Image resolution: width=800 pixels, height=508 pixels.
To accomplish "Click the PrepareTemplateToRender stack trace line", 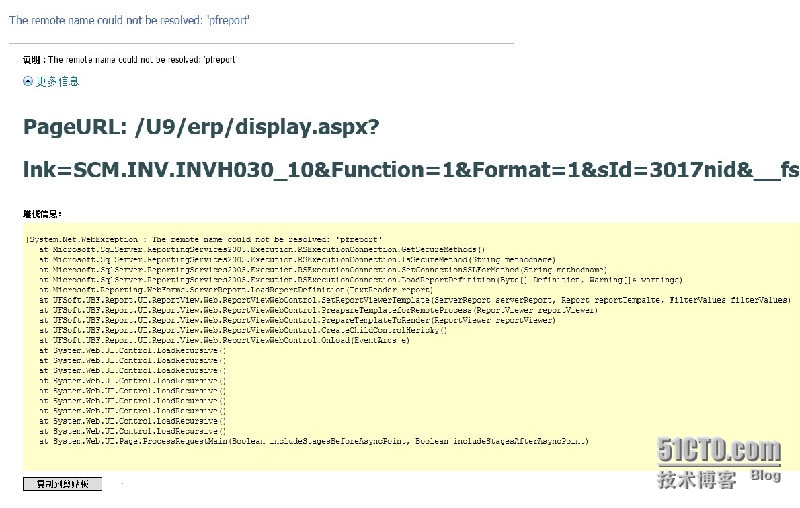I will [297, 320].
